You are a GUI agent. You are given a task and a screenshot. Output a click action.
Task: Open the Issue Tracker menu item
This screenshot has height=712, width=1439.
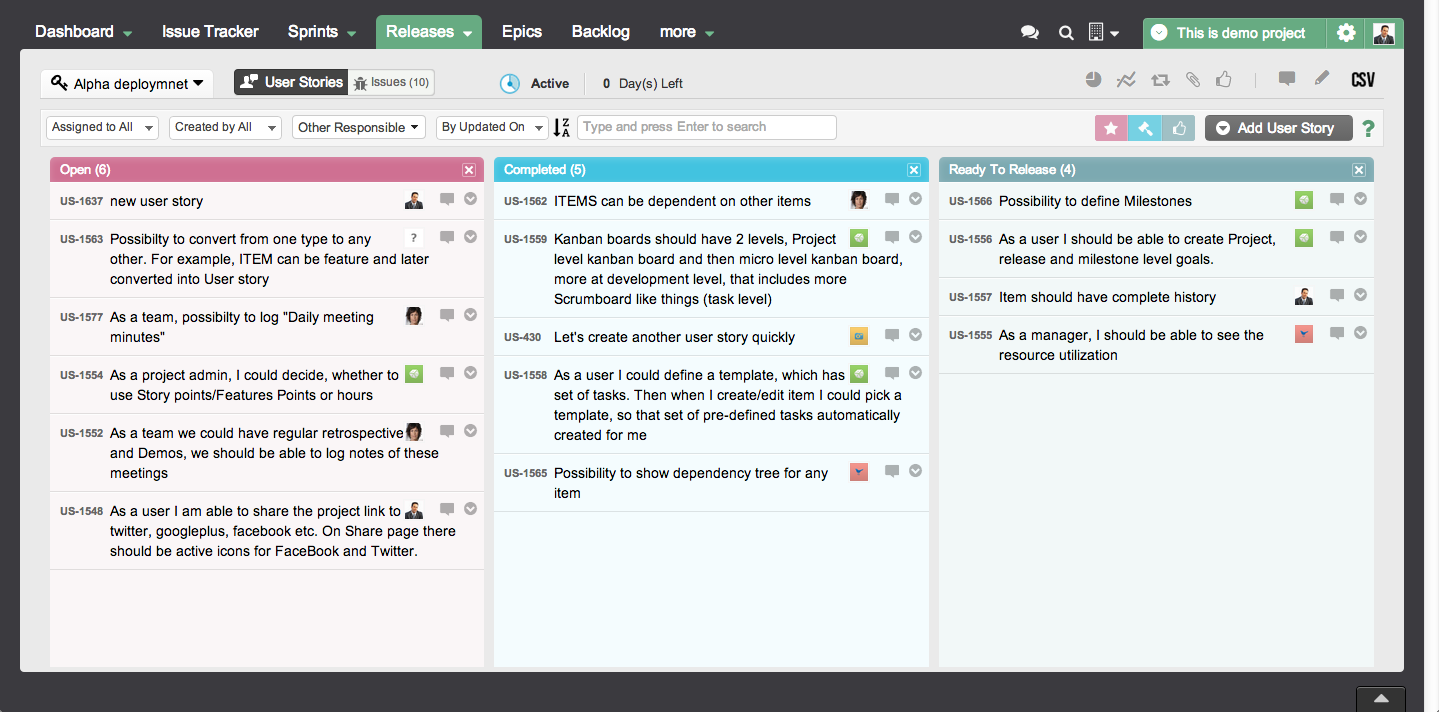[210, 32]
